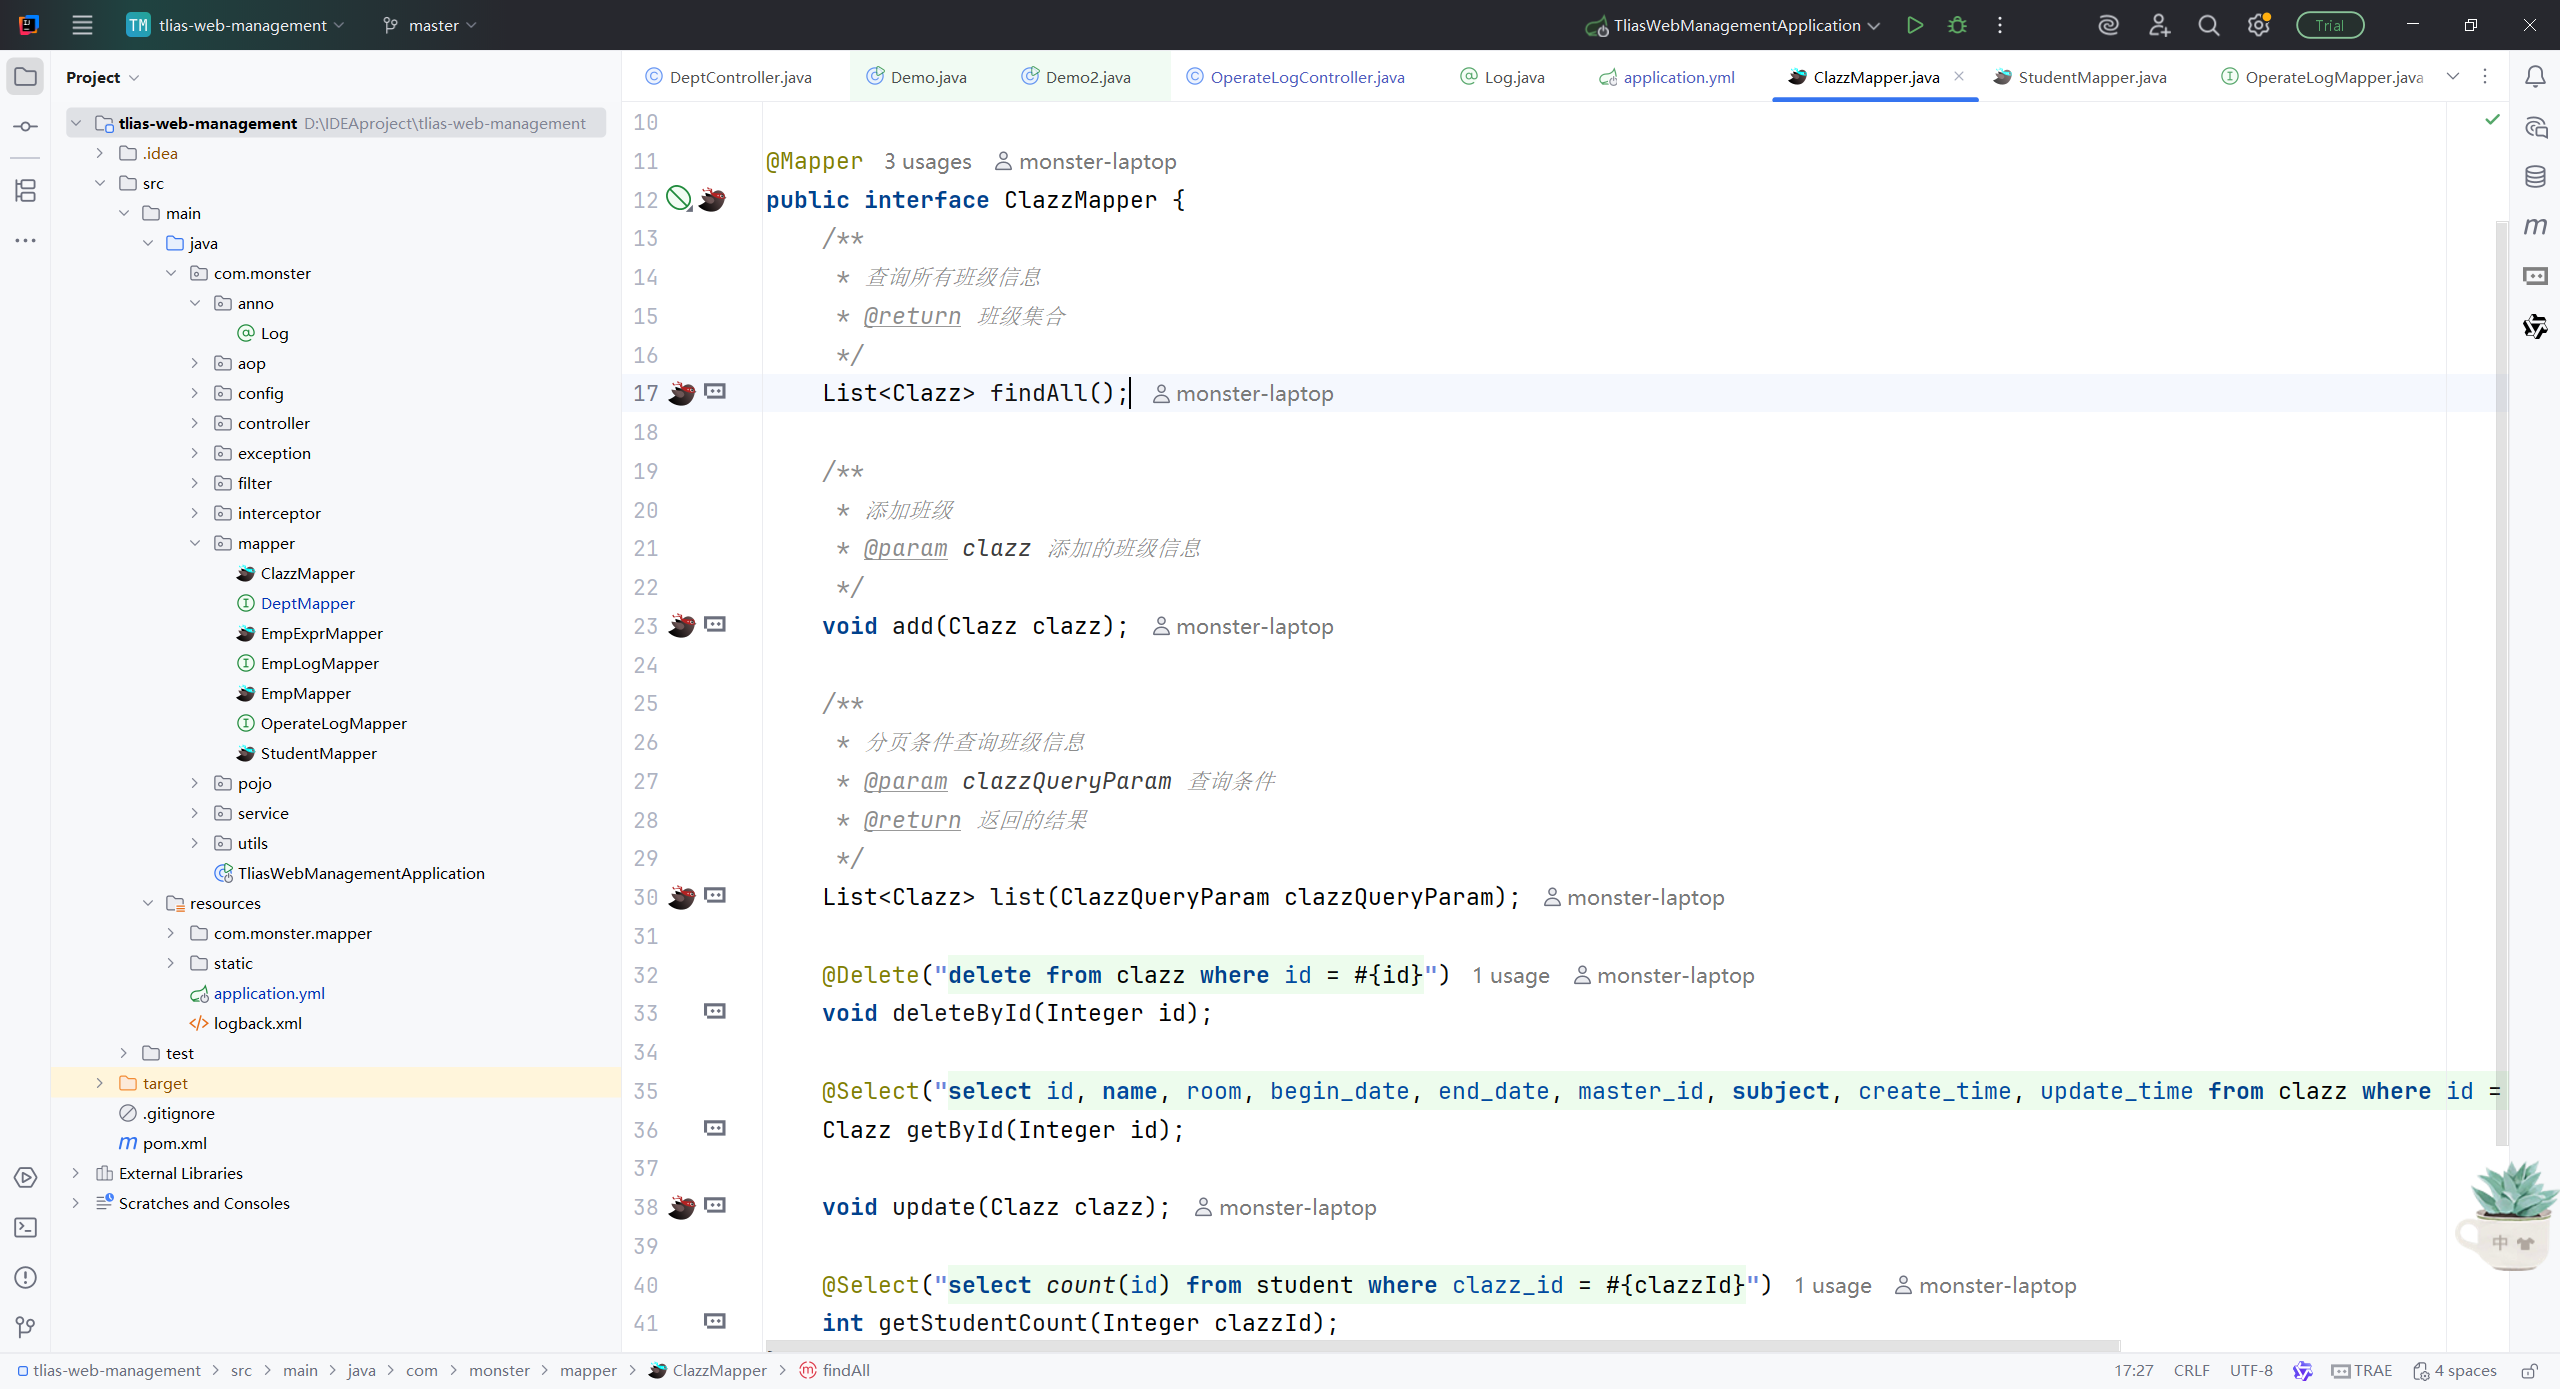
Task: Open Search Everywhere with the magnifier icon
Action: (2209, 25)
